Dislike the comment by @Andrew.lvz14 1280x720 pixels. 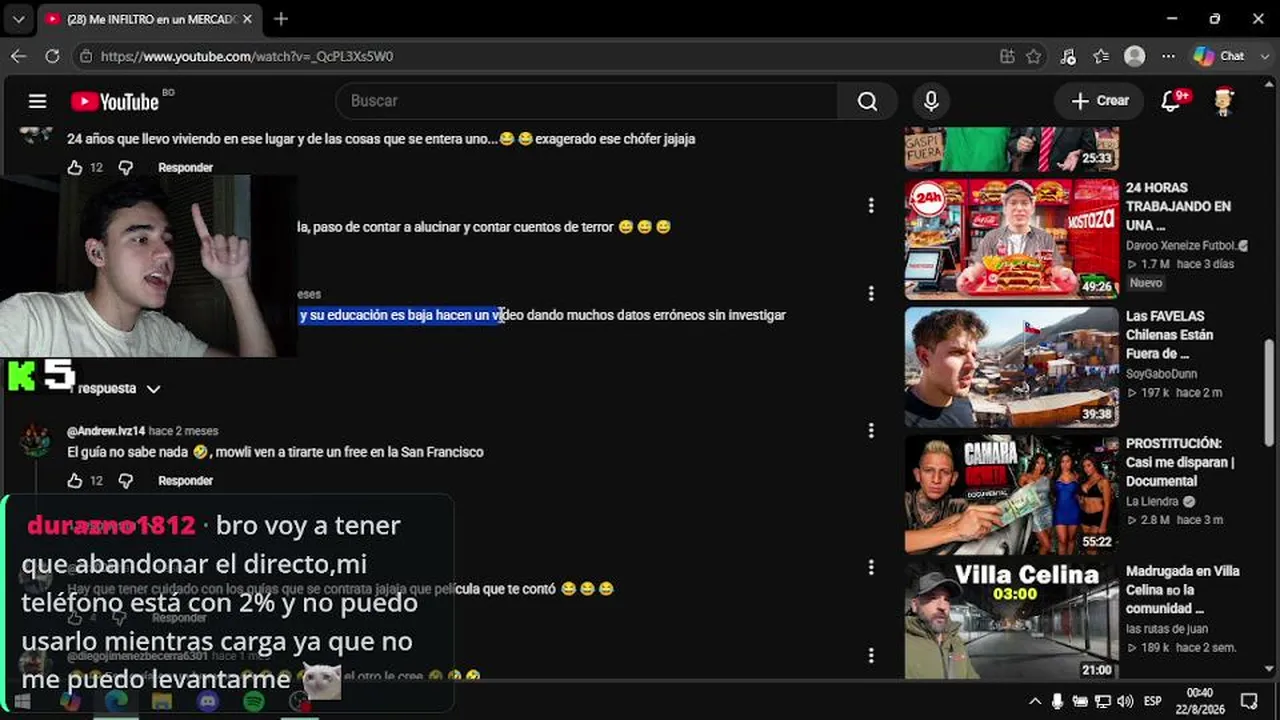point(125,481)
